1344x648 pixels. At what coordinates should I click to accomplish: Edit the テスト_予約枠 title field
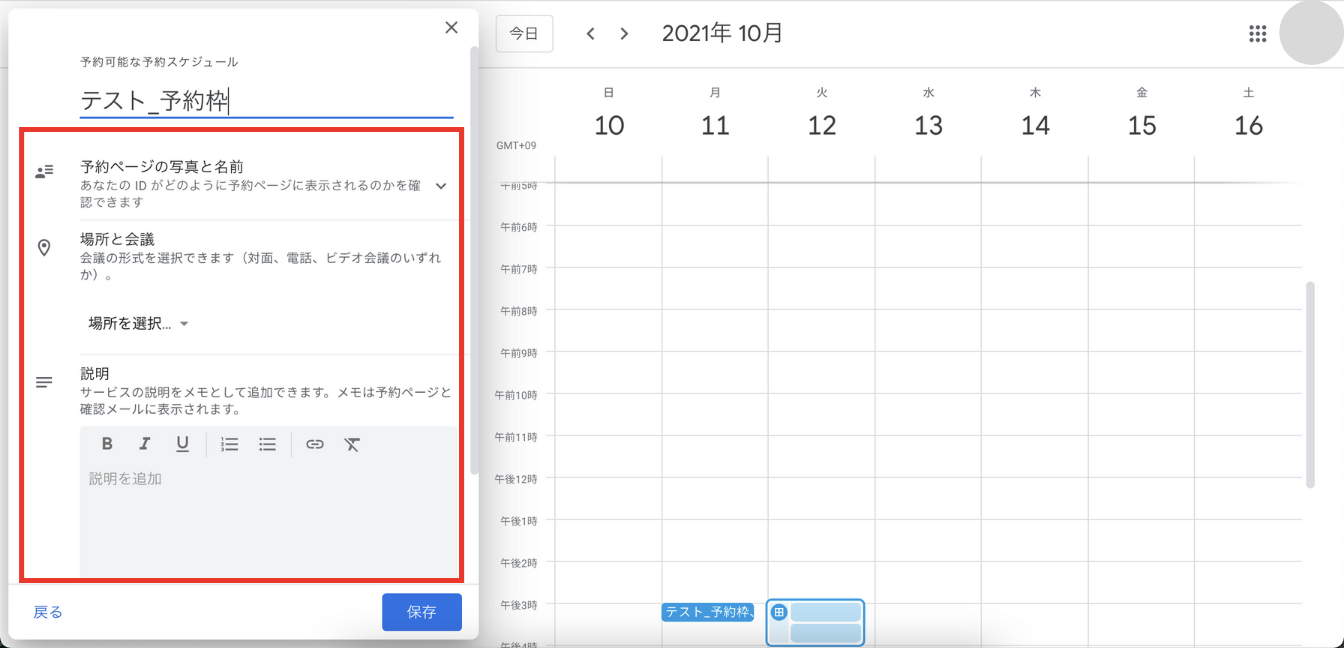point(266,100)
